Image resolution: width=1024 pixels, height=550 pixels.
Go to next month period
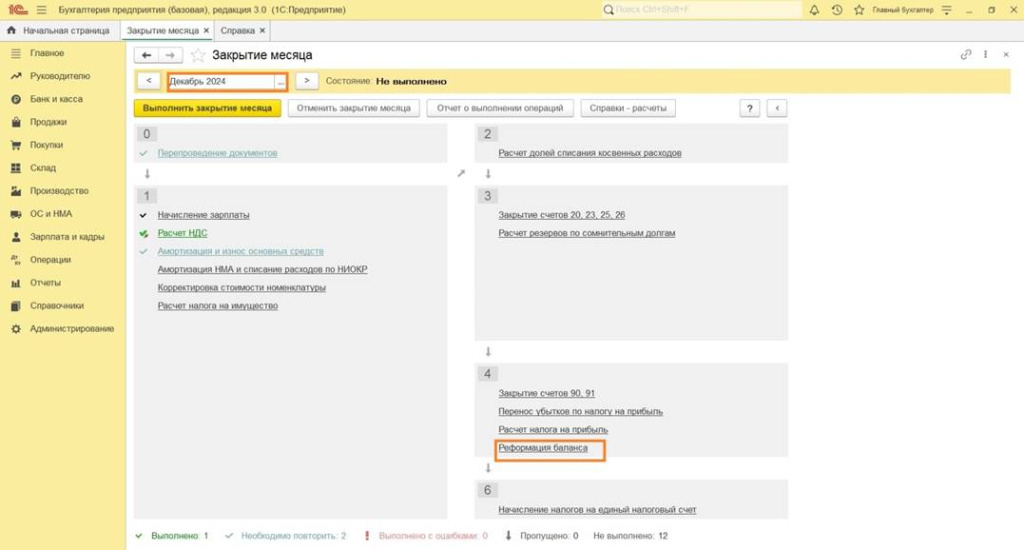click(307, 81)
